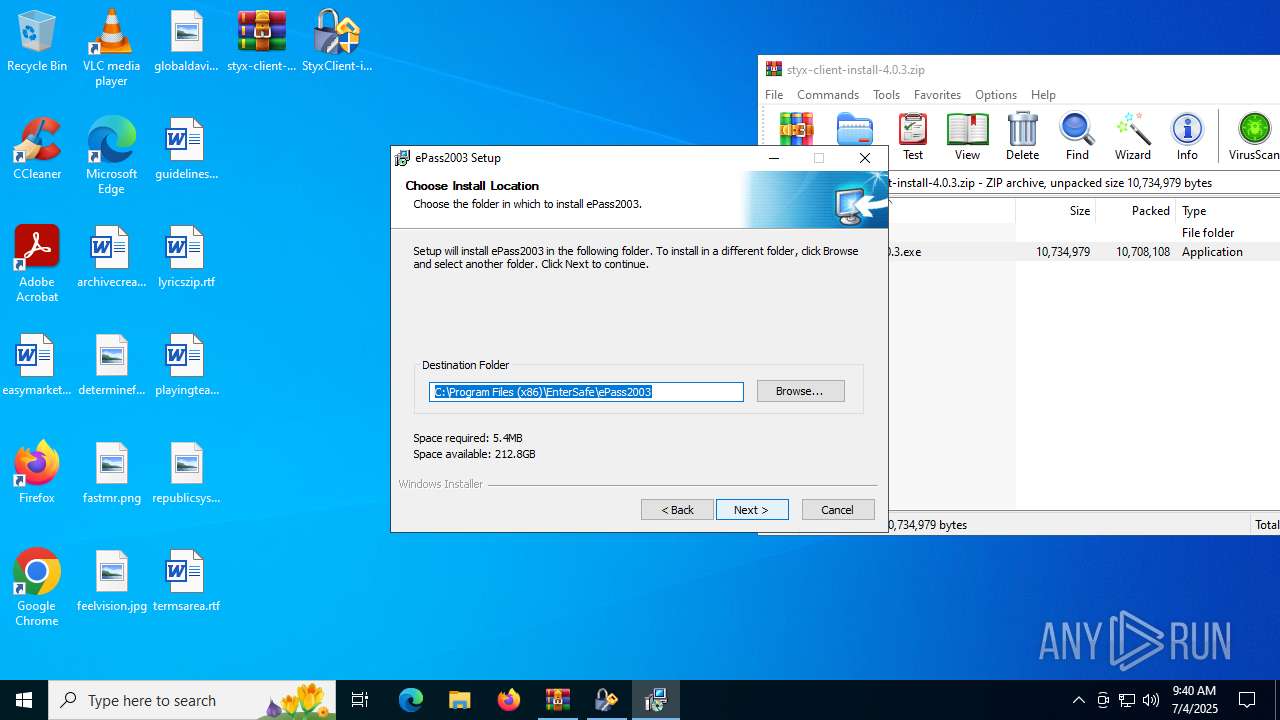This screenshot has width=1280, height=720.
Task: Open Task View on taskbar
Action: [360, 700]
